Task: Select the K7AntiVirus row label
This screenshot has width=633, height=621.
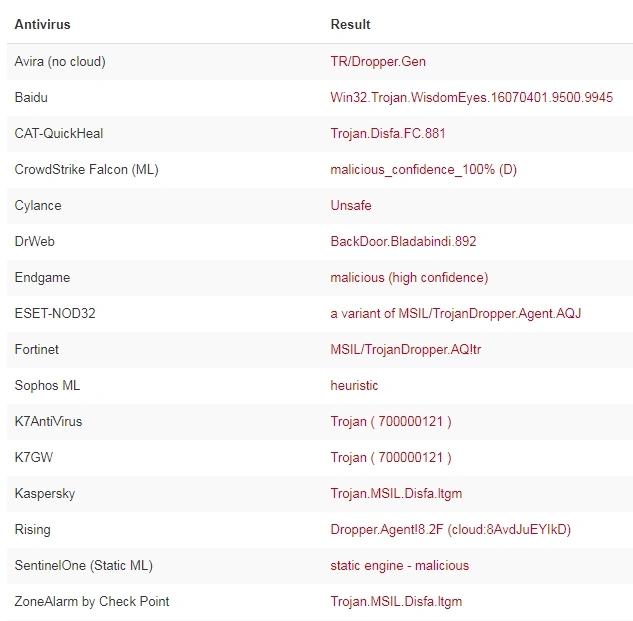Action: [48, 422]
